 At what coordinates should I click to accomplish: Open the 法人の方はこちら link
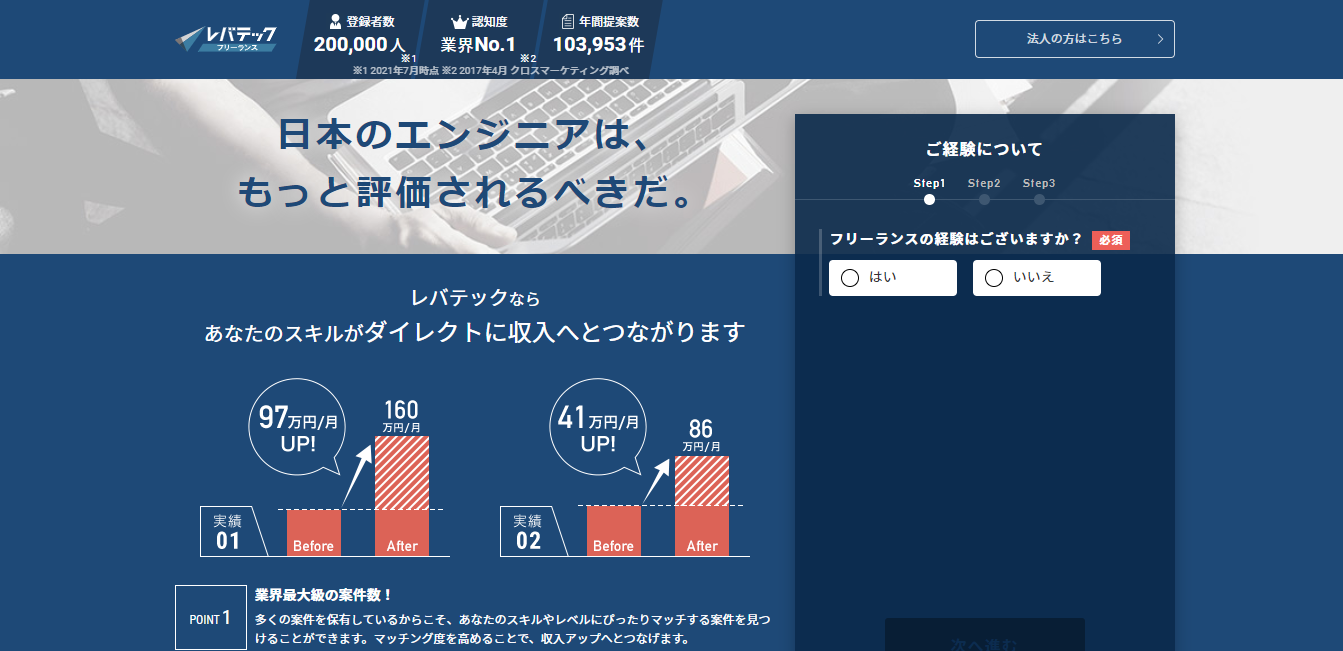pos(1074,39)
